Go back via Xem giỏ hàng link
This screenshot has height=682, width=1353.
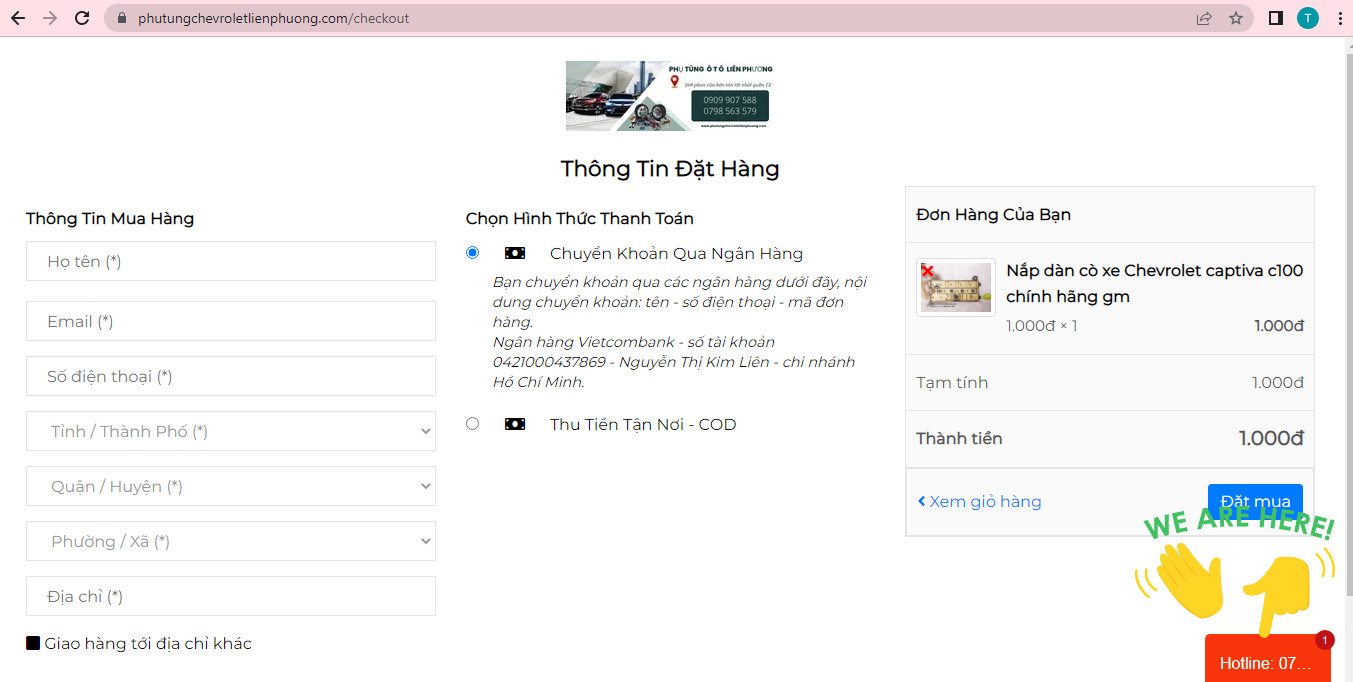(x=979, y=501)
